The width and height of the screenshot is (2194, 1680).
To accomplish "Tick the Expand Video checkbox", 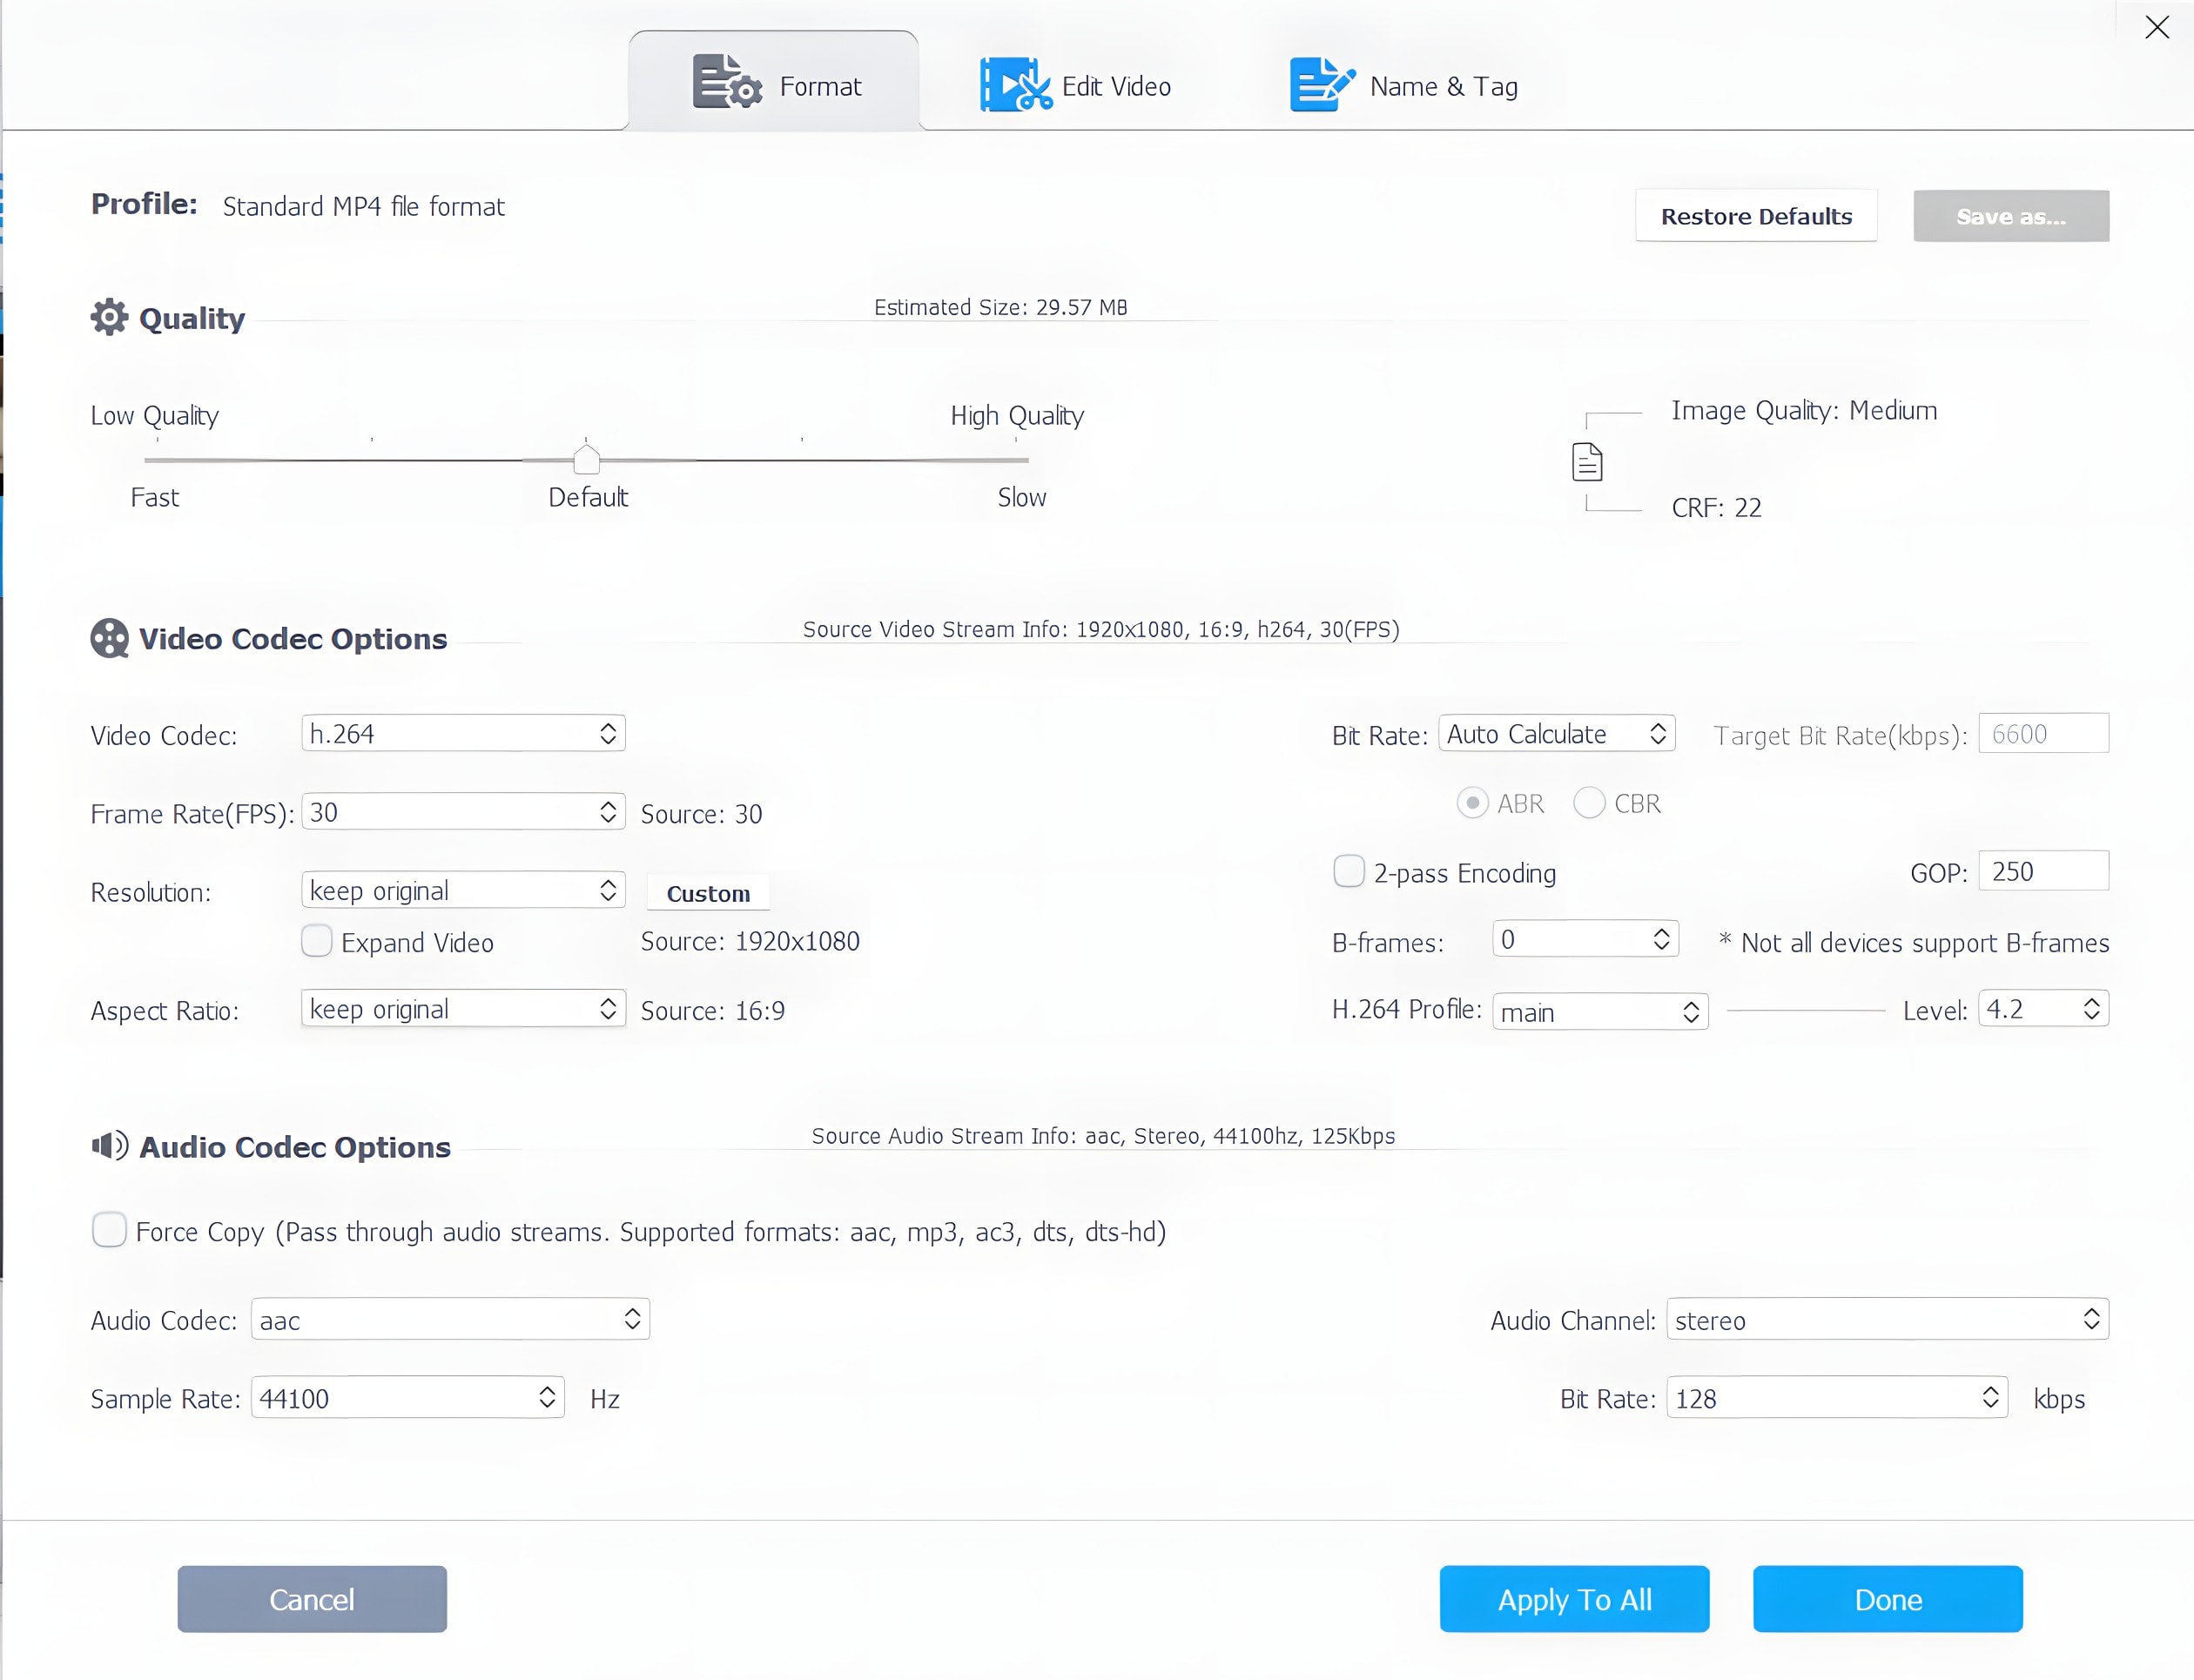I will (x=317, y=941).
